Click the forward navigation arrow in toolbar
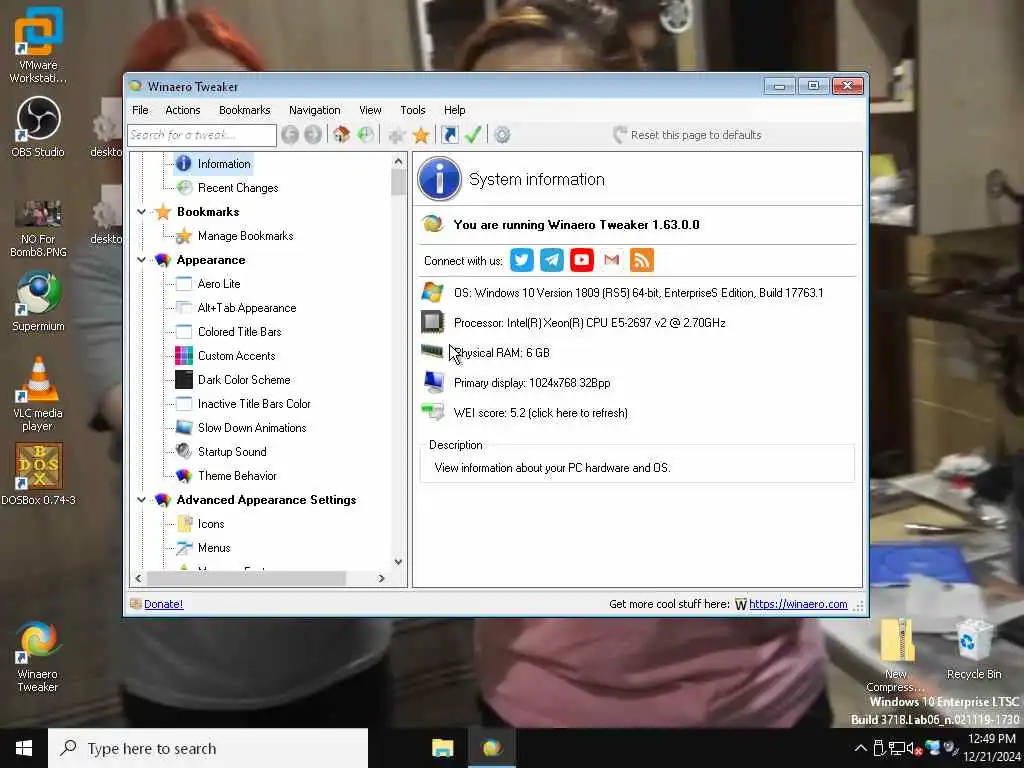This screenshot has width=1024, height=768. (x=313, y=135)
